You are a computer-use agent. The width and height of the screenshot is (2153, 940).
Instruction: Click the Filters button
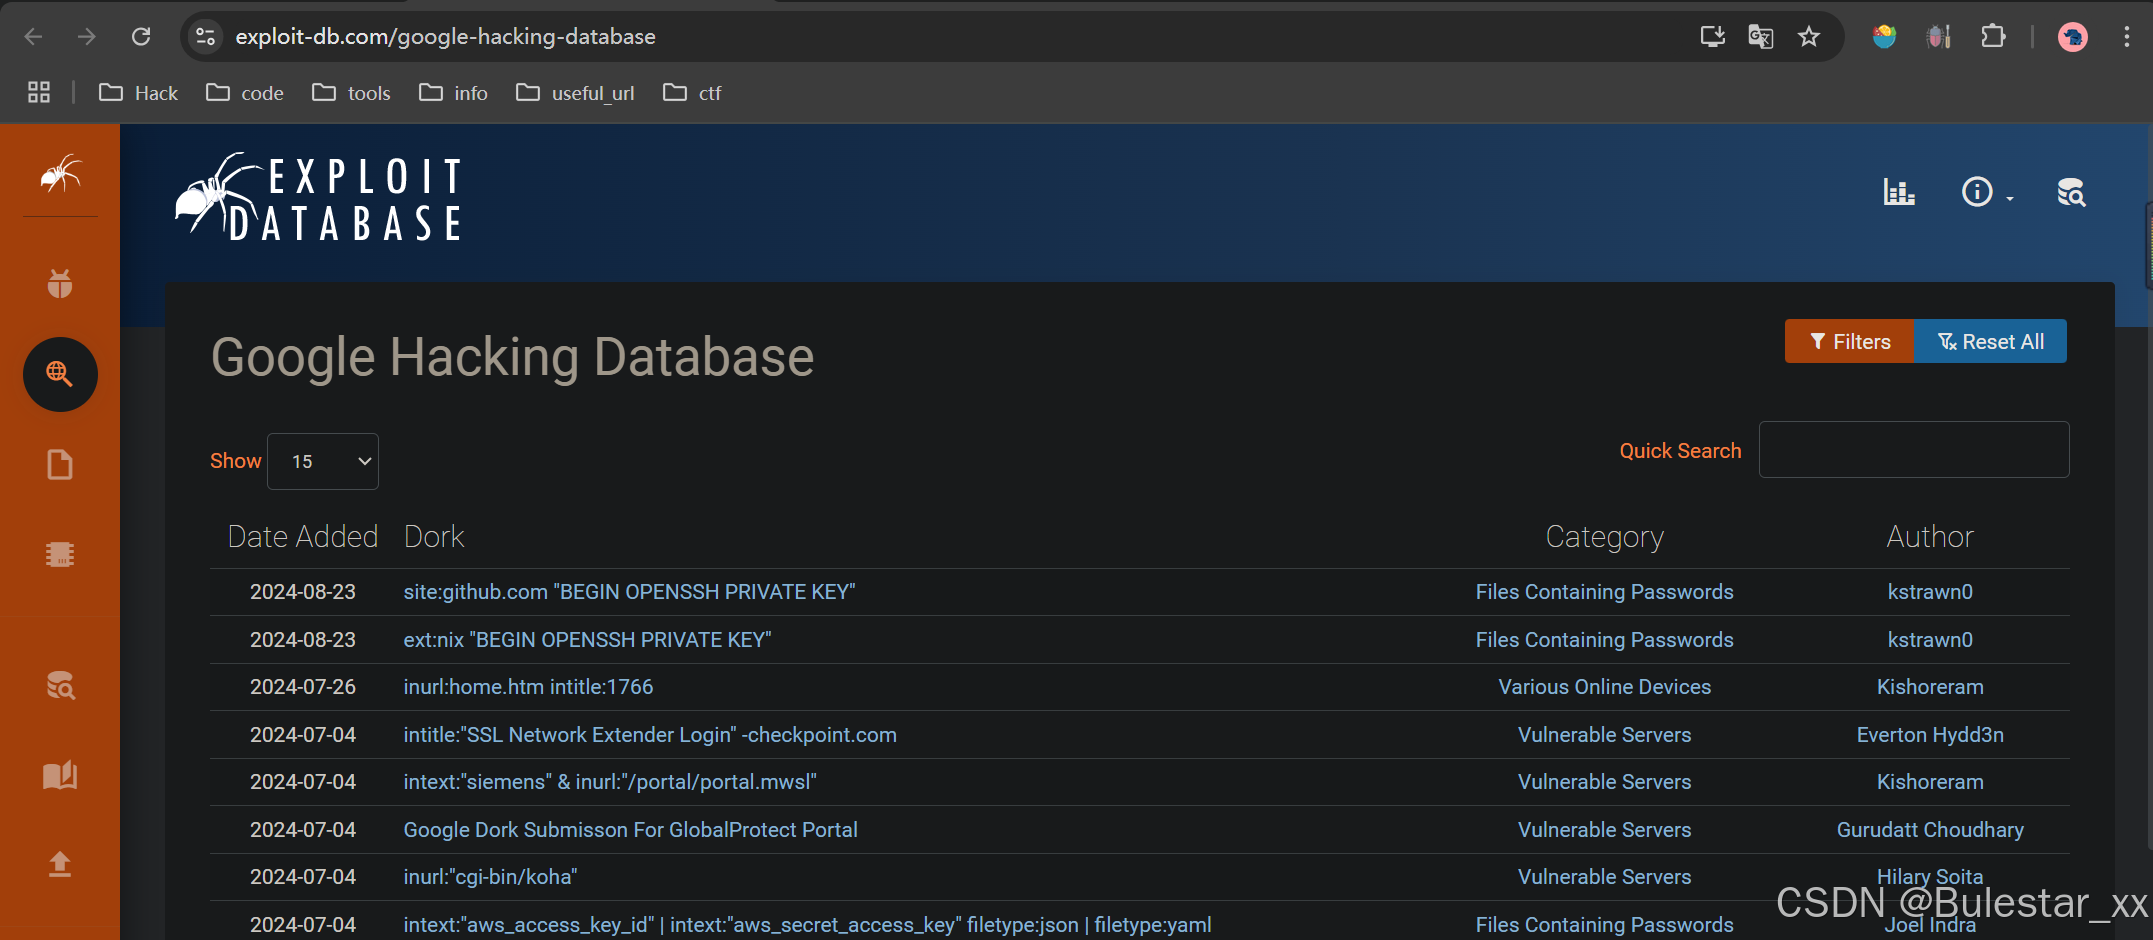click(x=1849, y=342)
